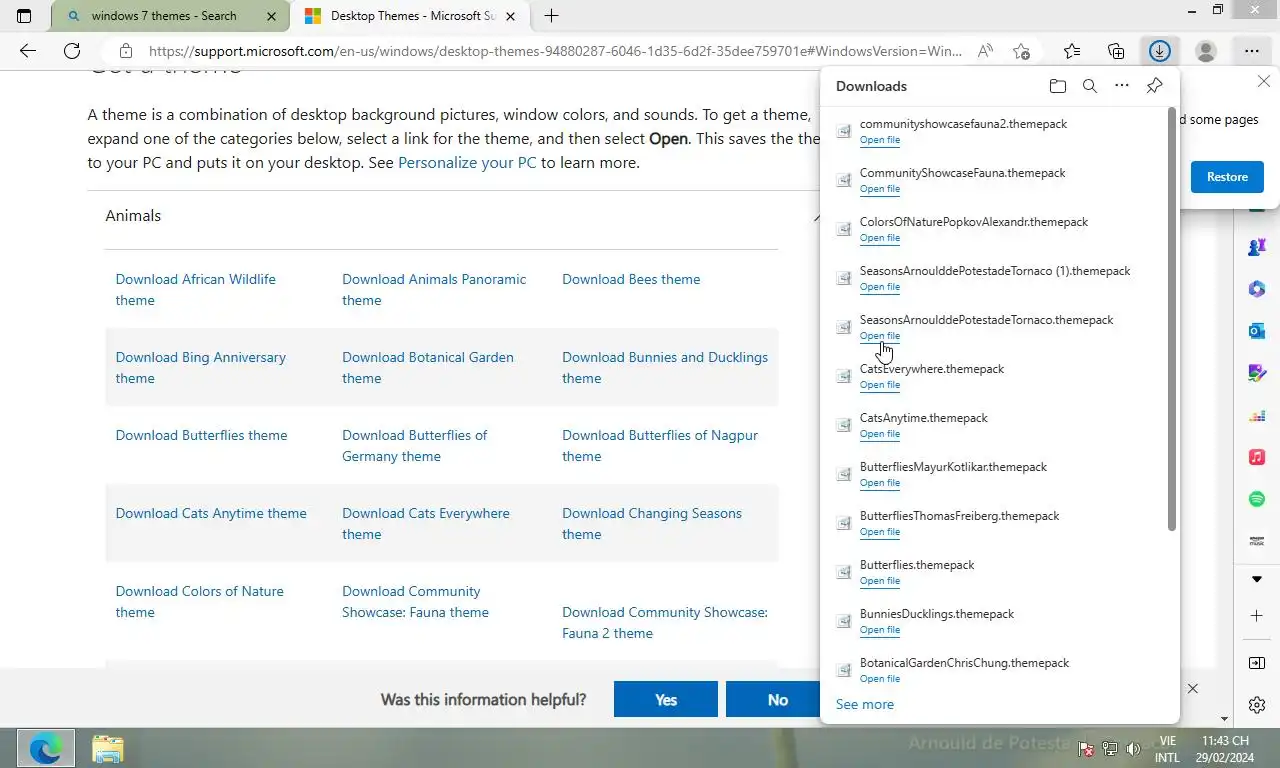Viewport: 1280px width, 768px height.
Task: Click Personalize your PC link
Action: tap(467, 162)
